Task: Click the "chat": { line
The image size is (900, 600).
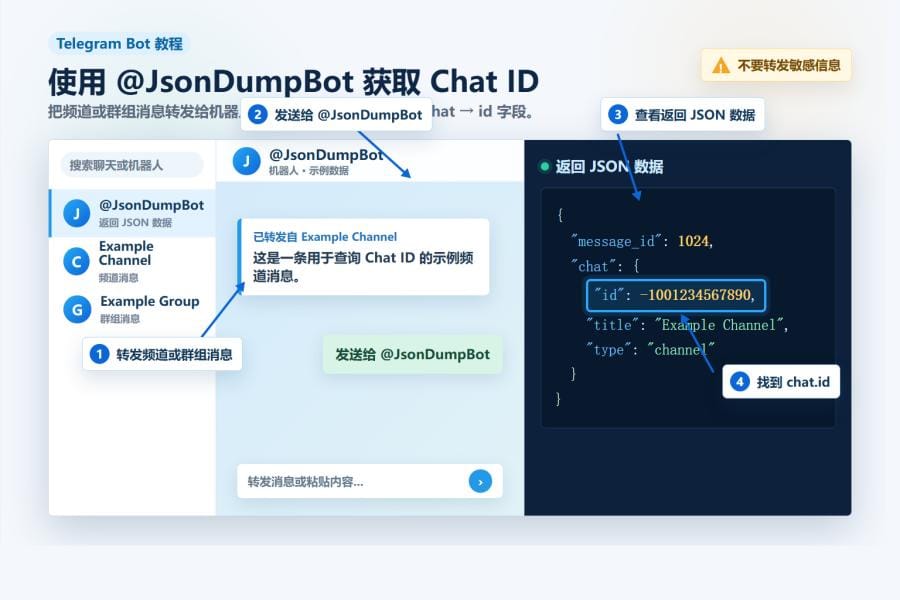Action: point(605,266)
